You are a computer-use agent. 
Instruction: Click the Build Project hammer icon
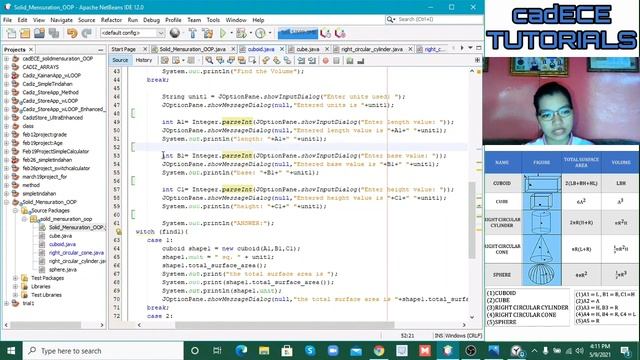[193, 33]
